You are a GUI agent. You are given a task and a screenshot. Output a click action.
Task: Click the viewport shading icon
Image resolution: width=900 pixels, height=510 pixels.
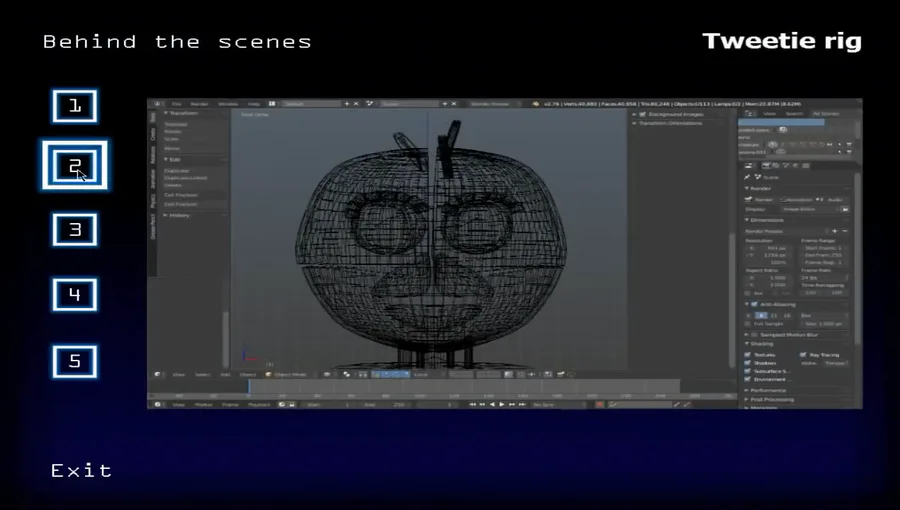click(327, 375)
